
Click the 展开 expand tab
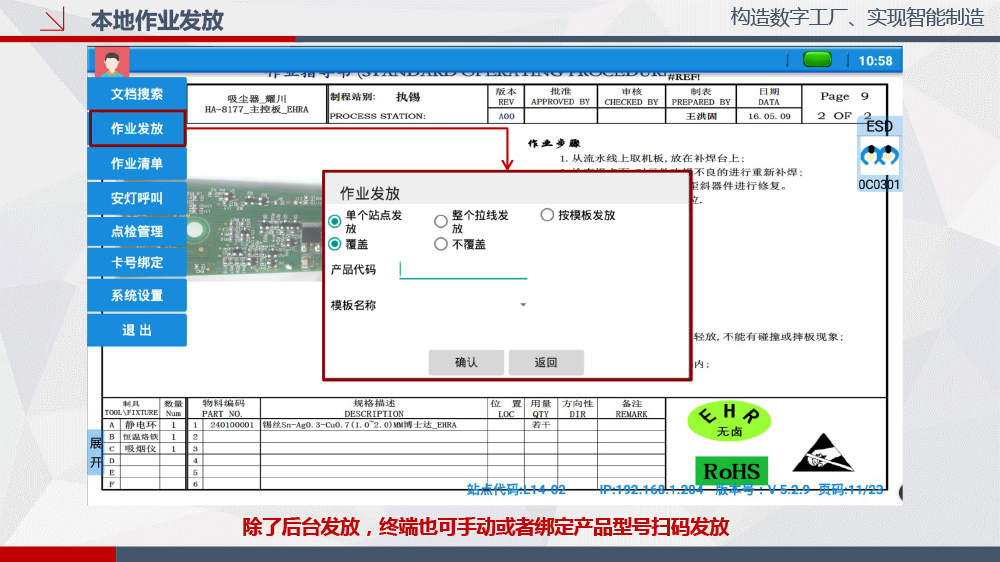coord(95,453)
